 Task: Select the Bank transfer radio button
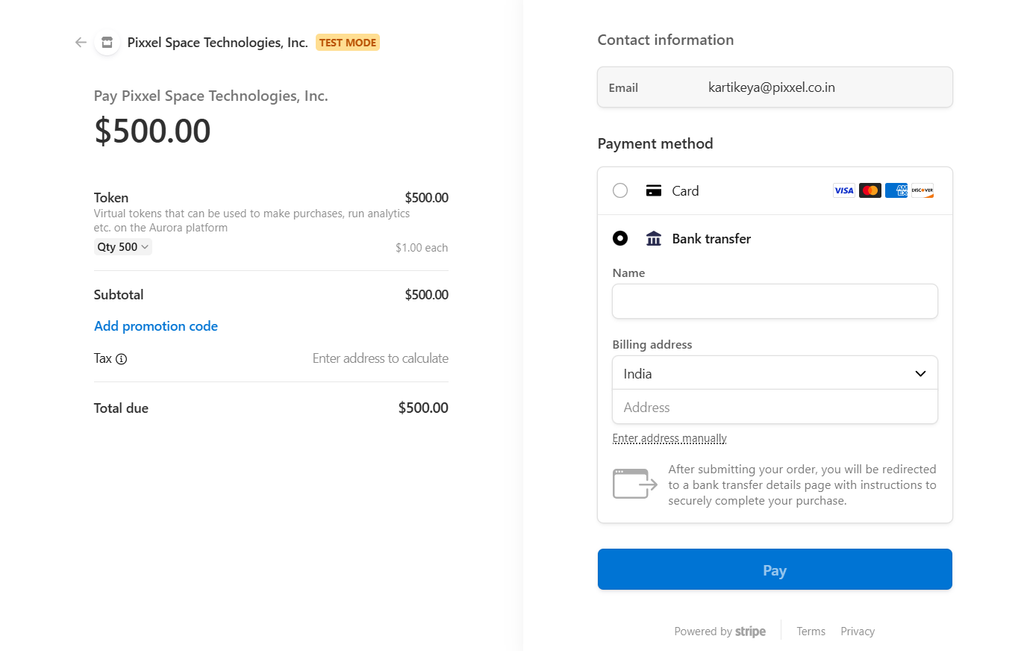[620, 238]
